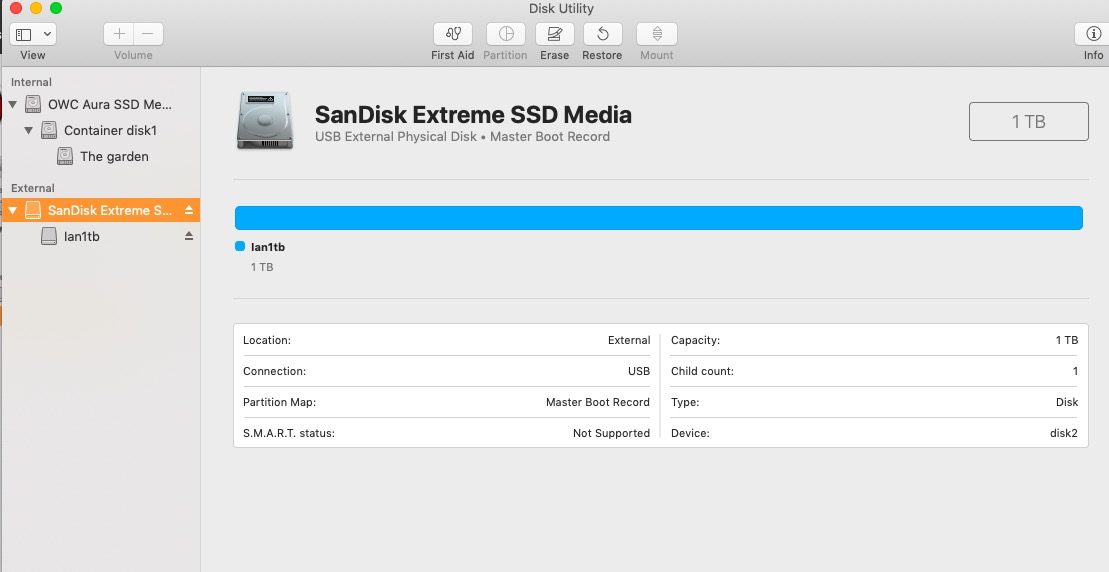Viewport: 1109px width, 572px height.
Task: Open the View sidebar dropdown
Action: [x=33, y=34]
